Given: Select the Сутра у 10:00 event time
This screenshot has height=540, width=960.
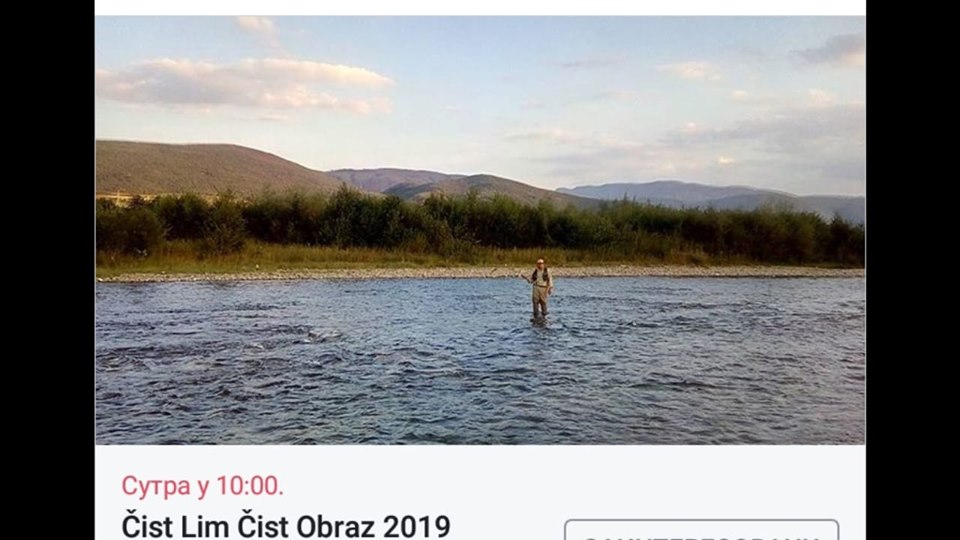Looking at the screenshot, I should point(203,486).
